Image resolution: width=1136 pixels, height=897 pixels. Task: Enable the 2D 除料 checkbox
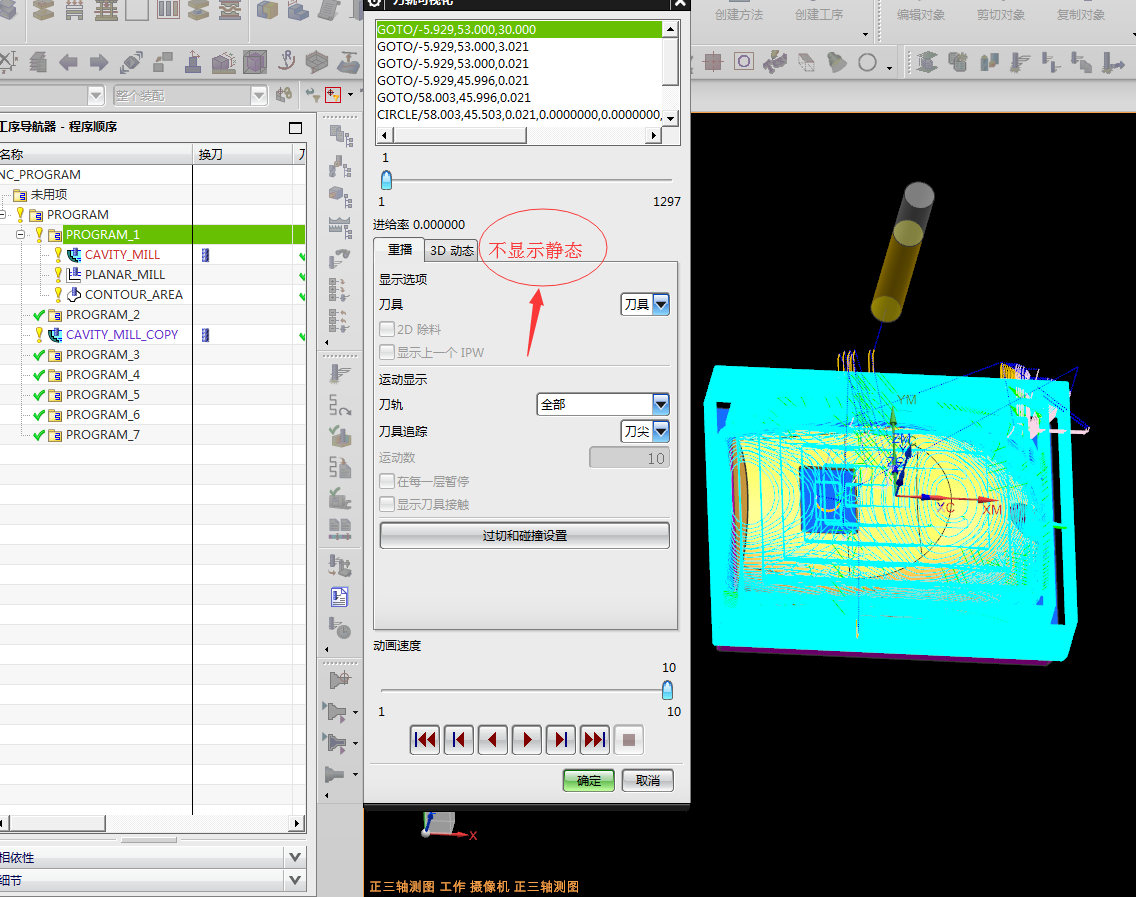pyautogui.click(x=387, y=329)
